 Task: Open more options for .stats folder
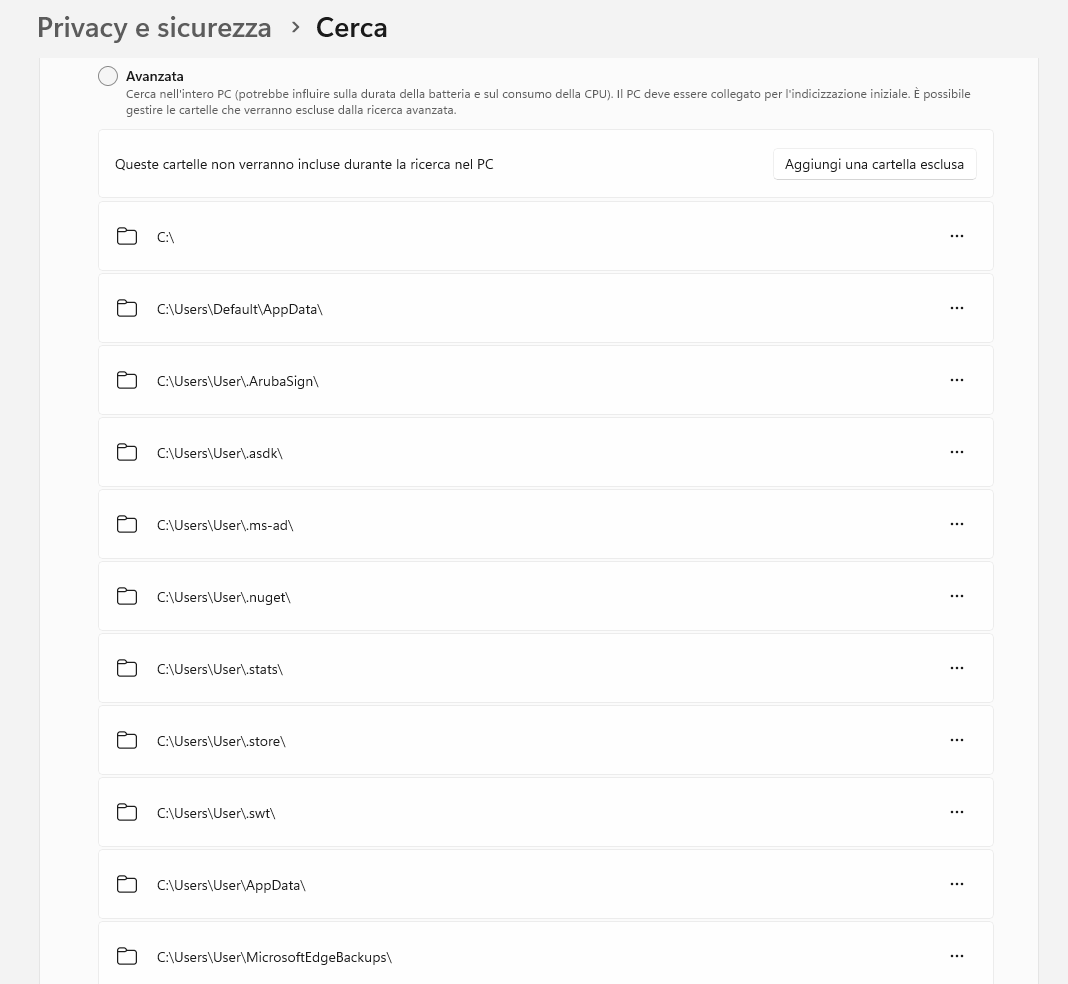coord(956,668)
